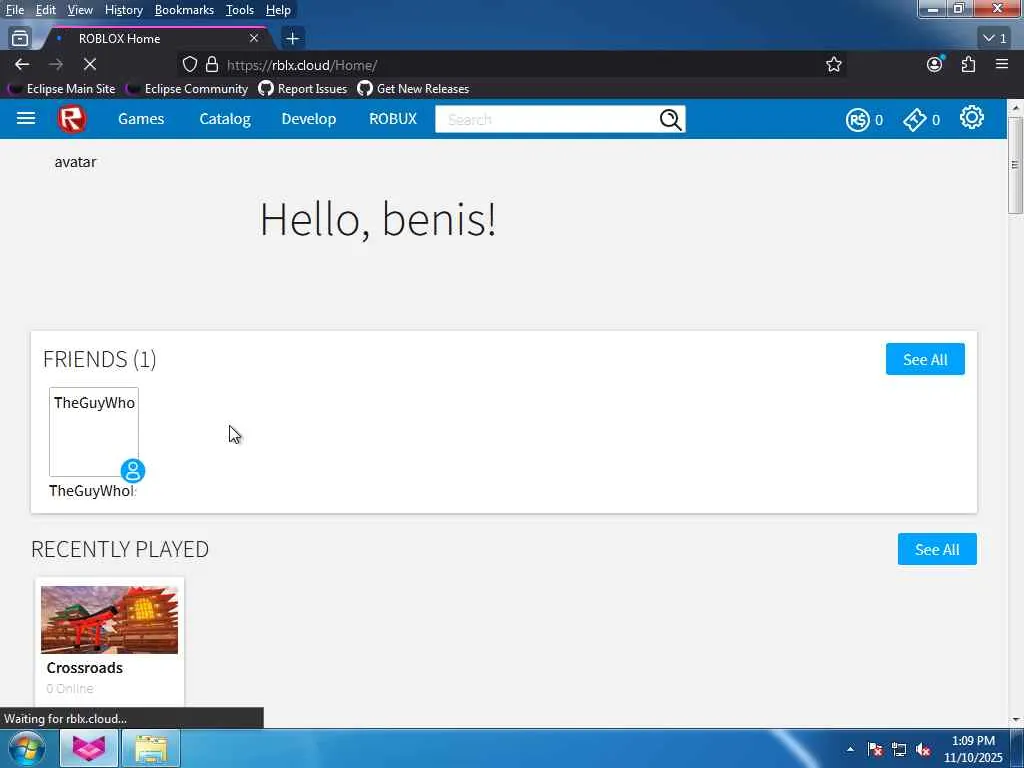Open the network tray icon
Viewport: 1024px width, 768px height.
pos(899,750)
